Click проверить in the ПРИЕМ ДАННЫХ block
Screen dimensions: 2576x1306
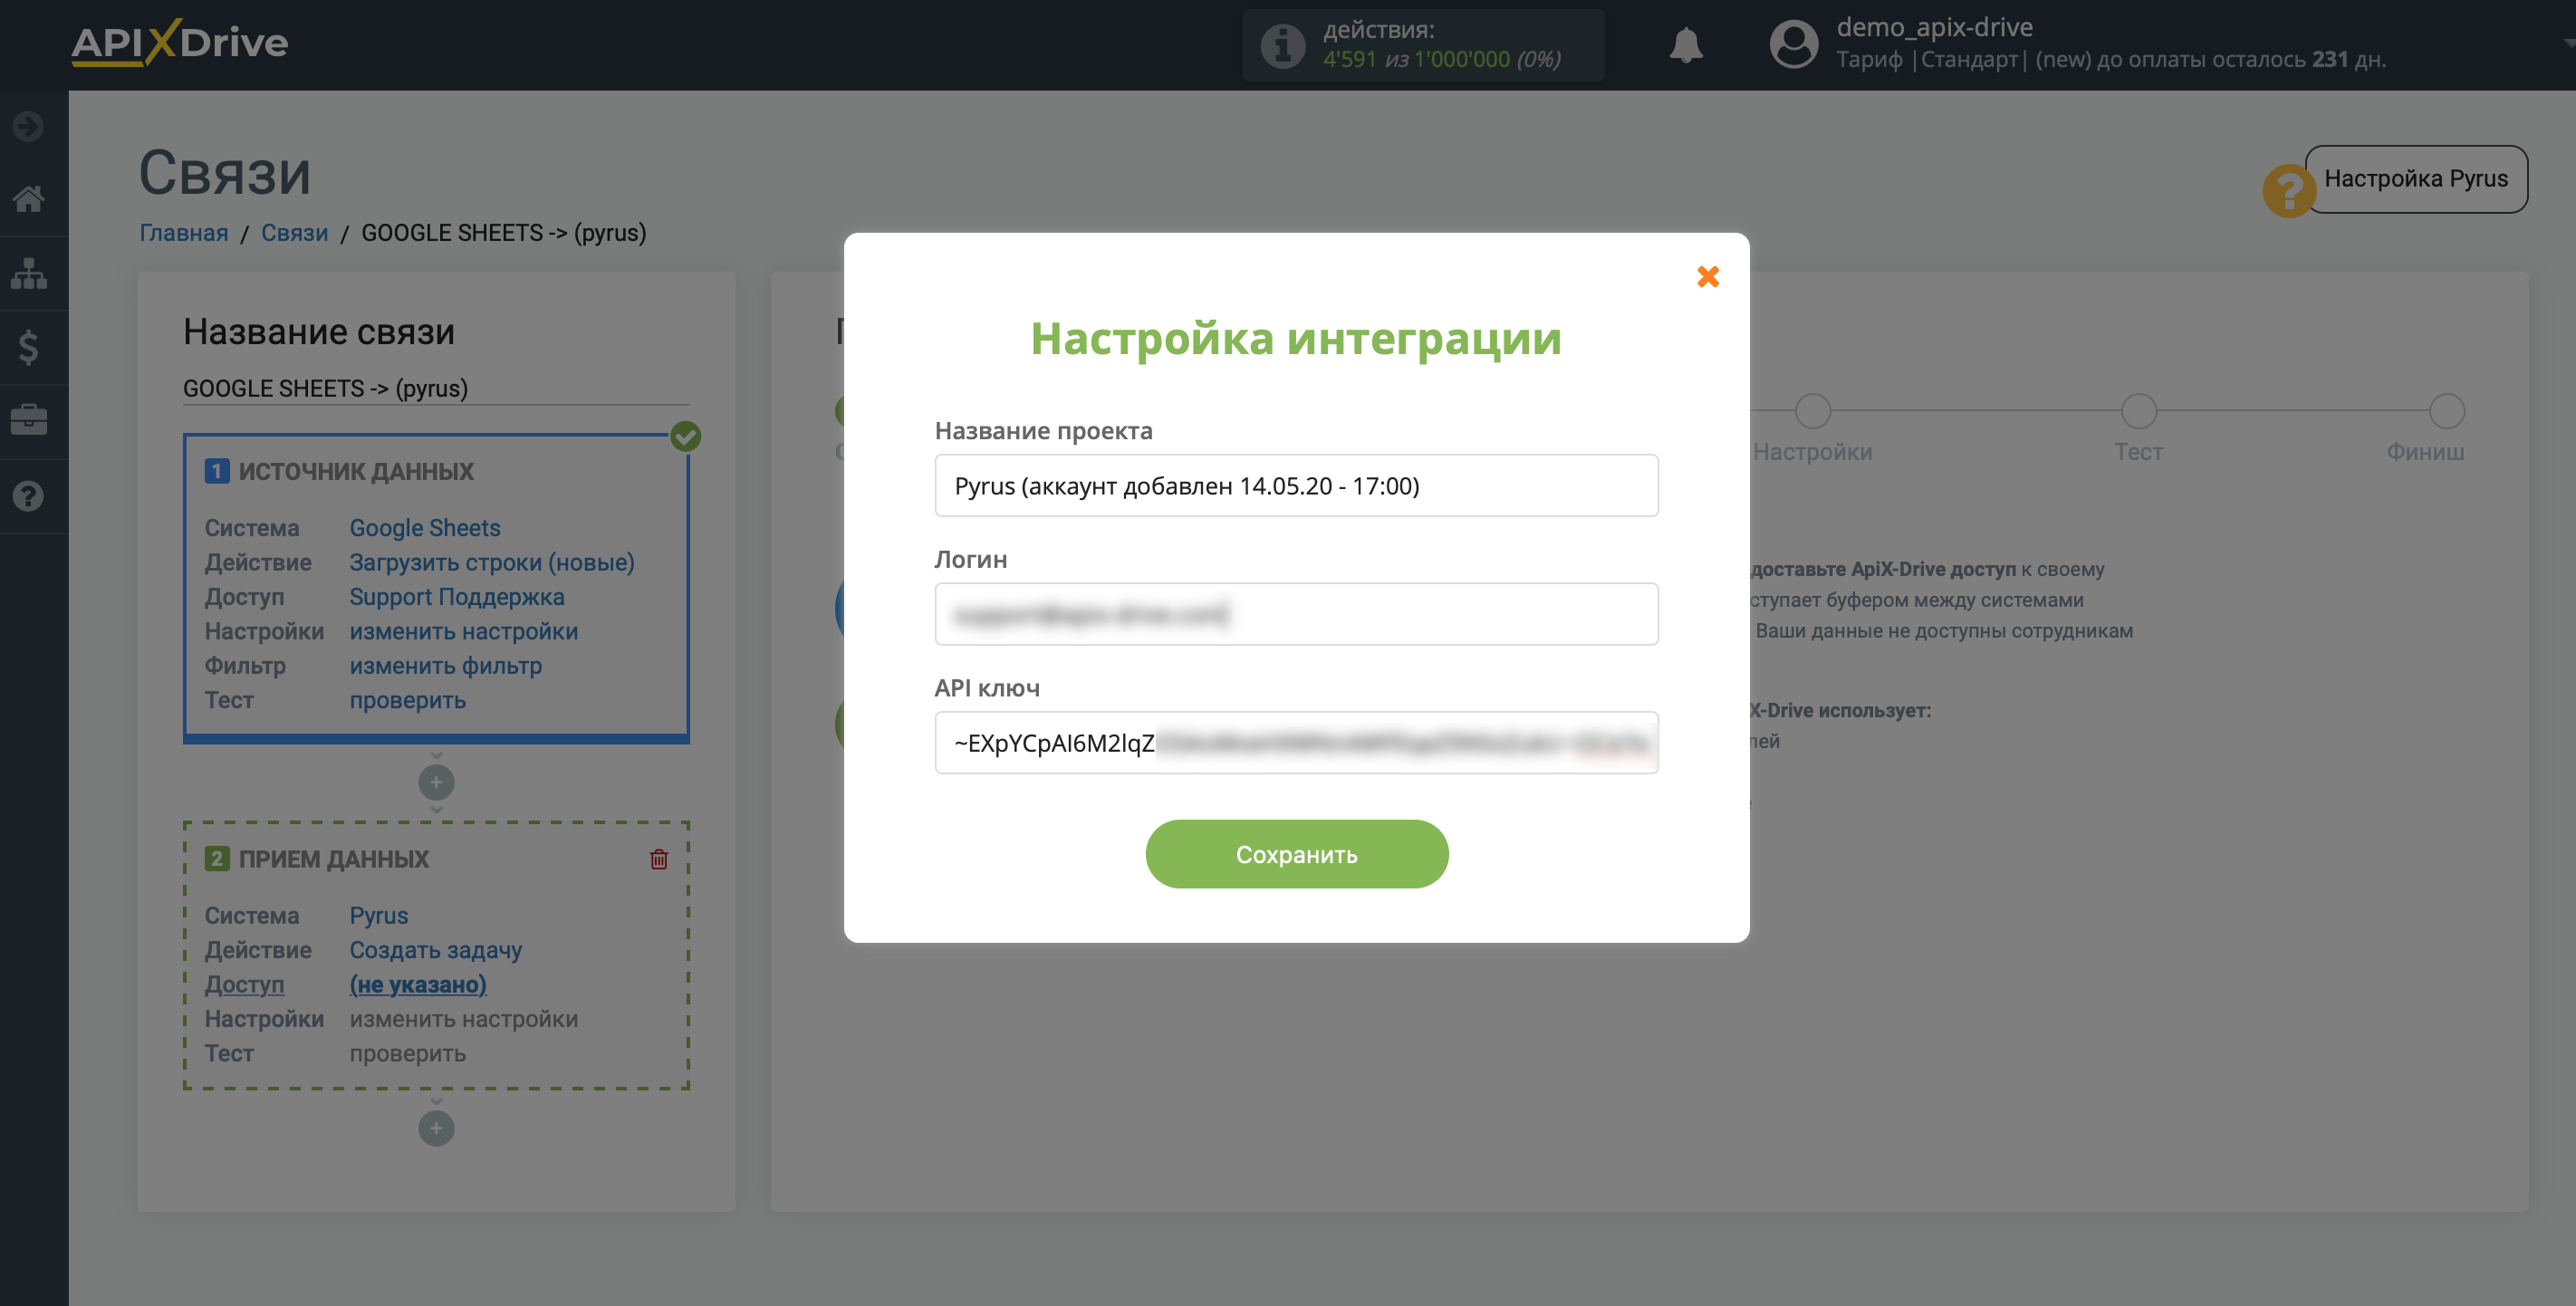408,1053
